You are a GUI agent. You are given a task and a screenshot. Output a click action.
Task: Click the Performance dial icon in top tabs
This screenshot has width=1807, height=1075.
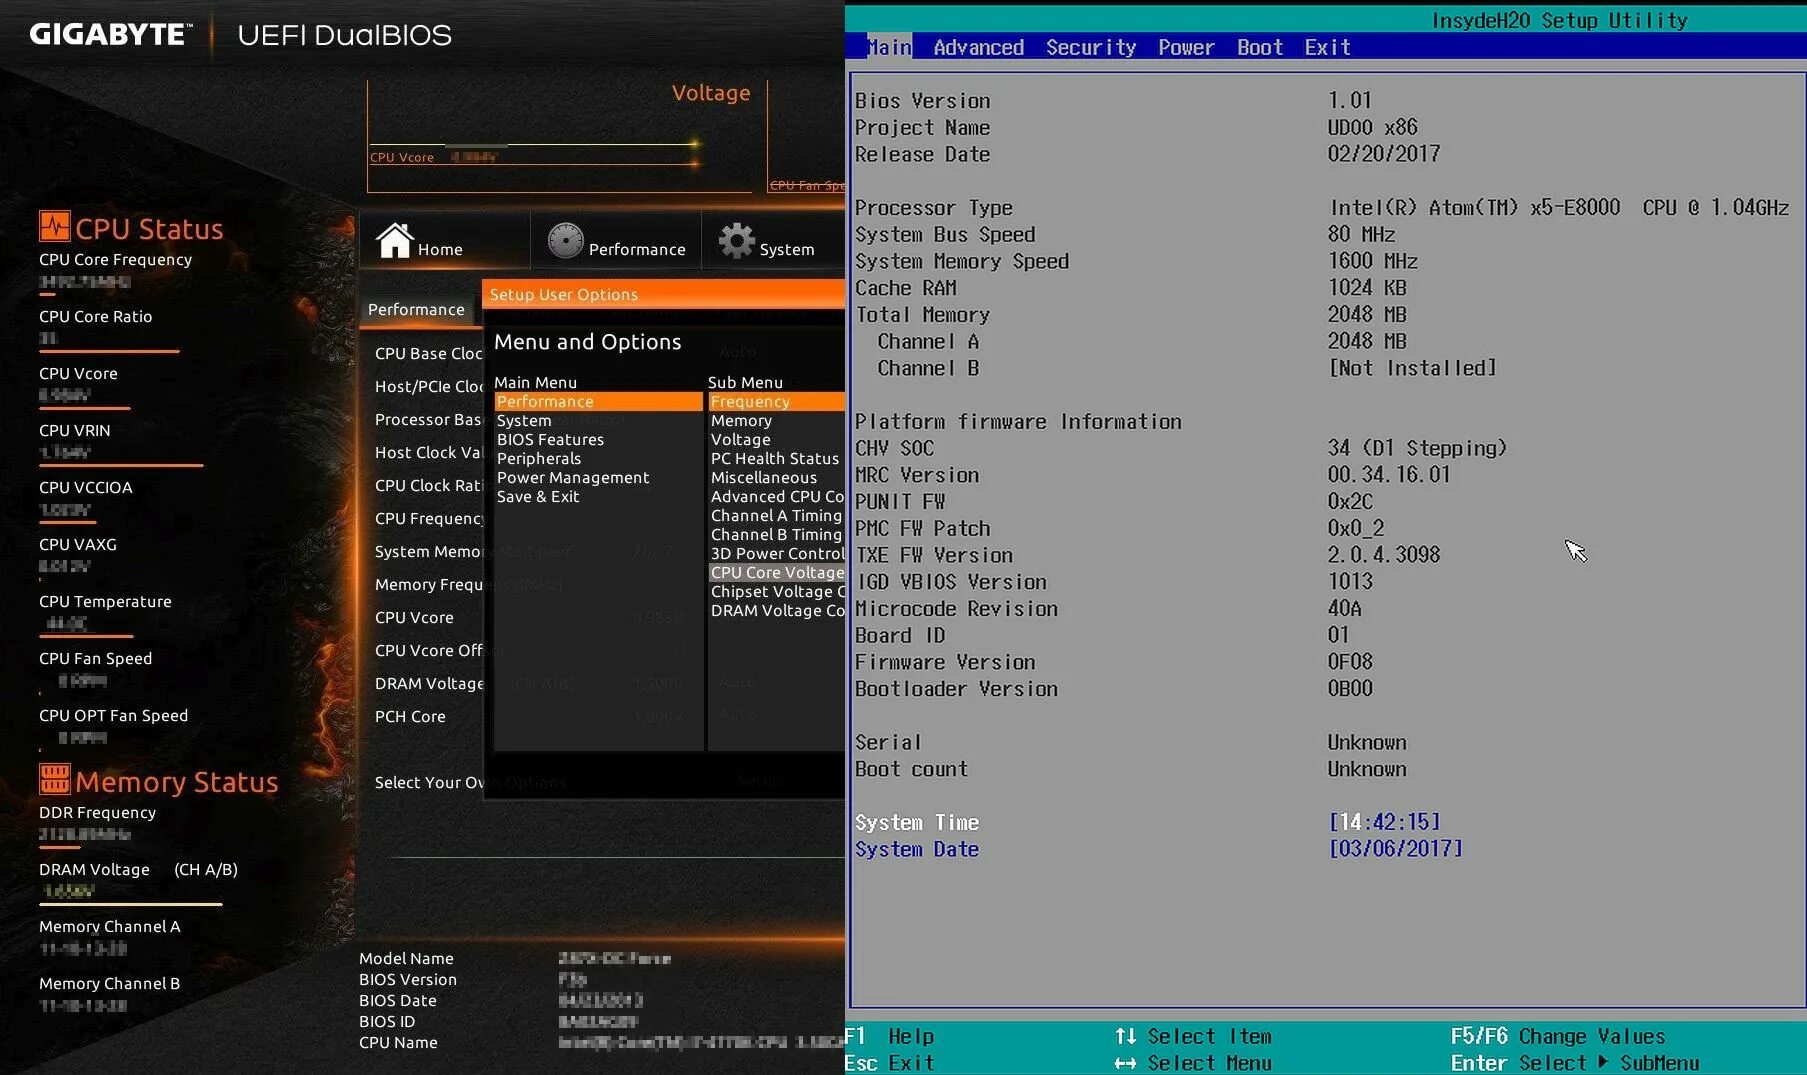pos(565,240)
